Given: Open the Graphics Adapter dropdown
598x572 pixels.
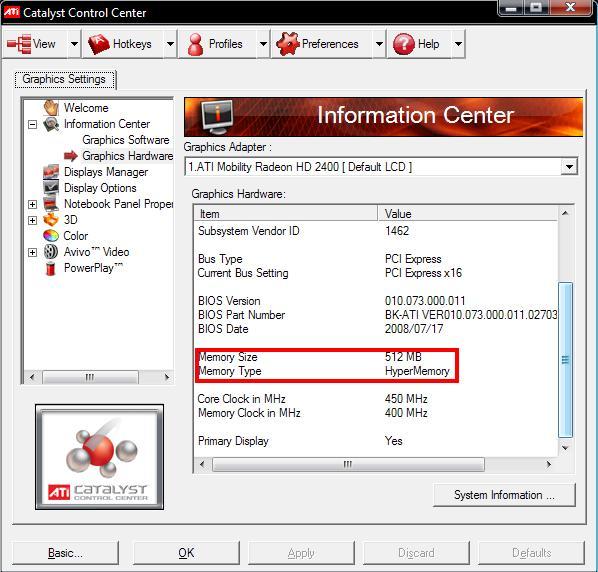Looking at the screenshot, I should (x=569, y=167).
